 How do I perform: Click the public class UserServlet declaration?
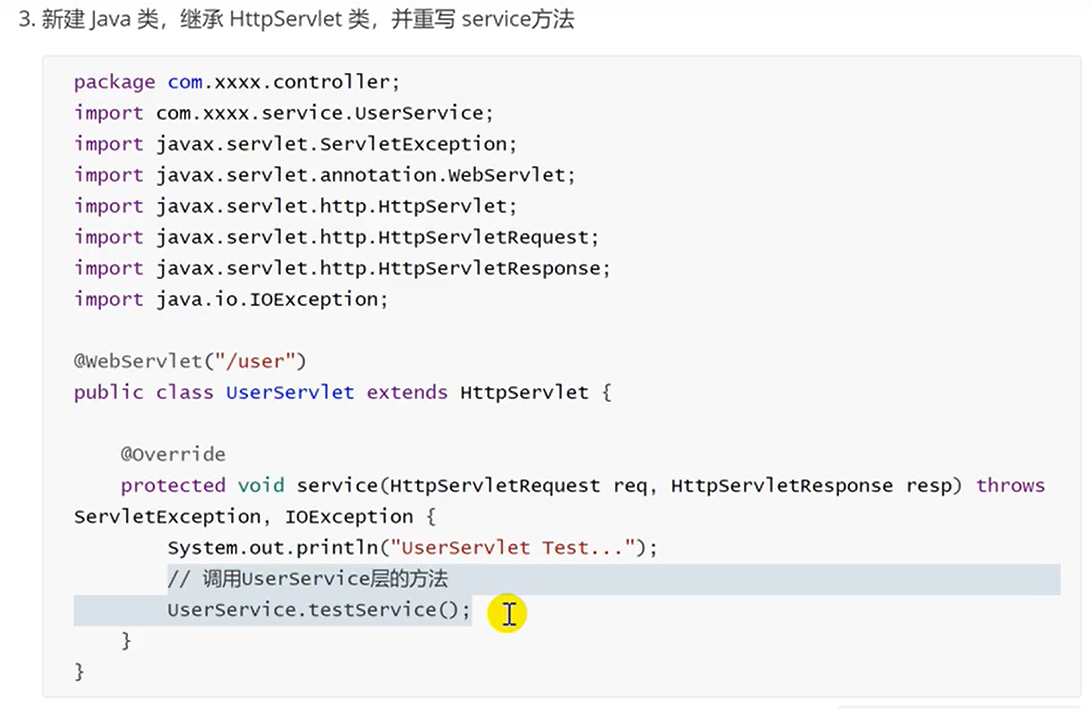342,392
